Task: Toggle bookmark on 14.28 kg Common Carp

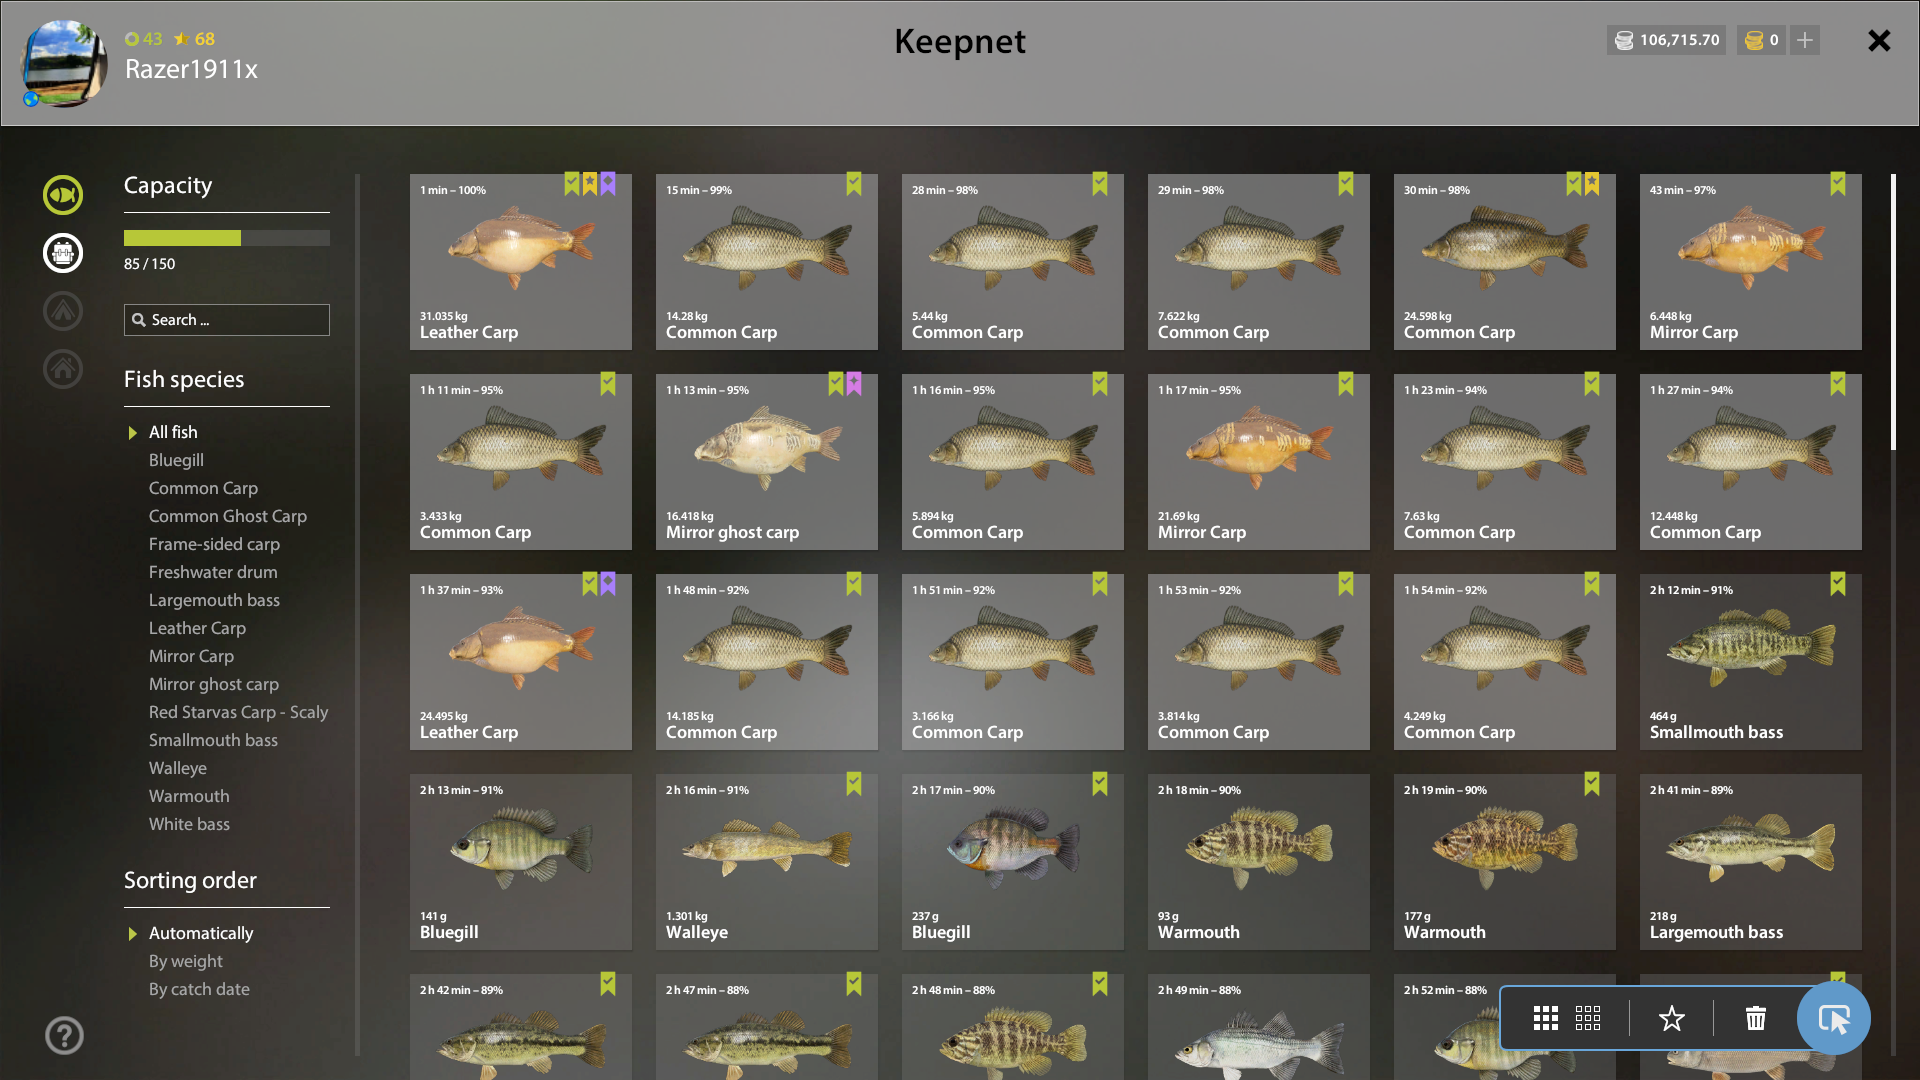Action: click(x=854, y=183)
